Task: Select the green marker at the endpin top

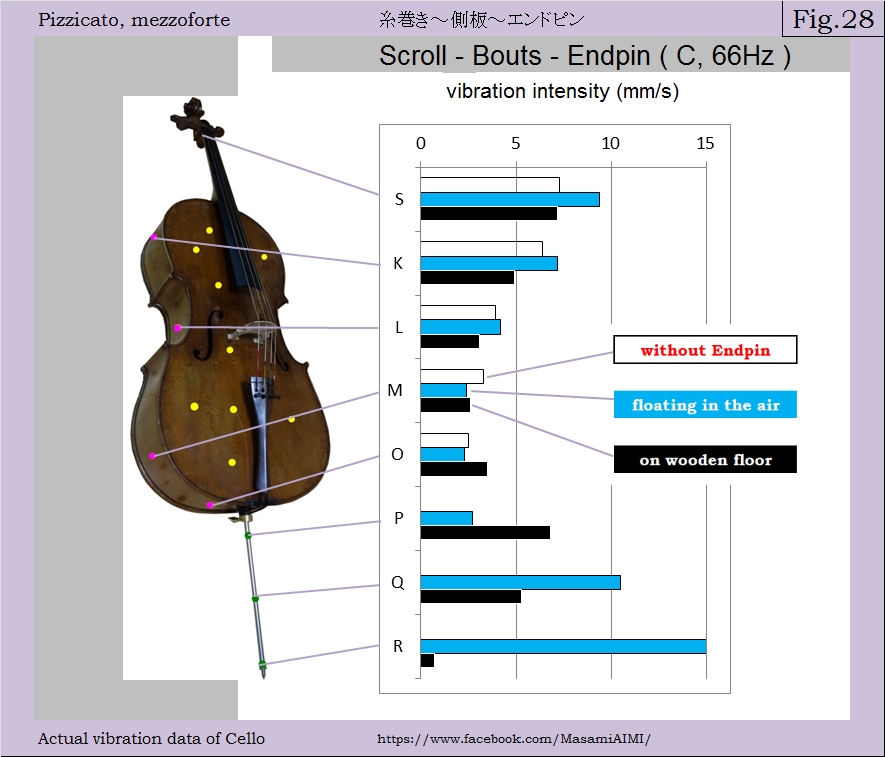Action: pyautogui.click(x=248, y=535)
